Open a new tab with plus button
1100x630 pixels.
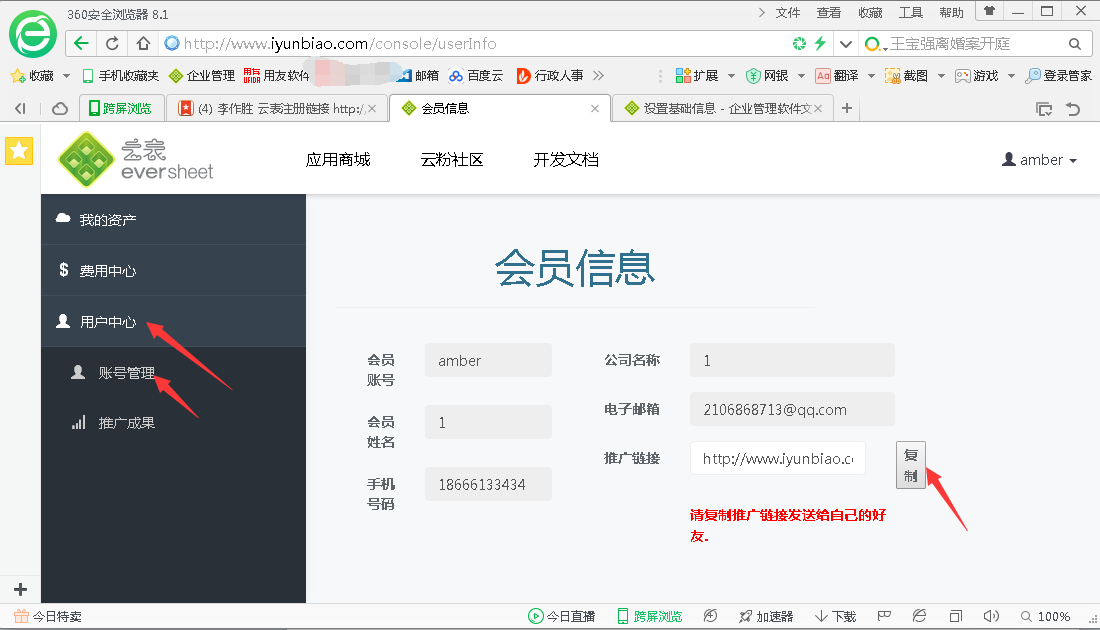pos(847,108)
